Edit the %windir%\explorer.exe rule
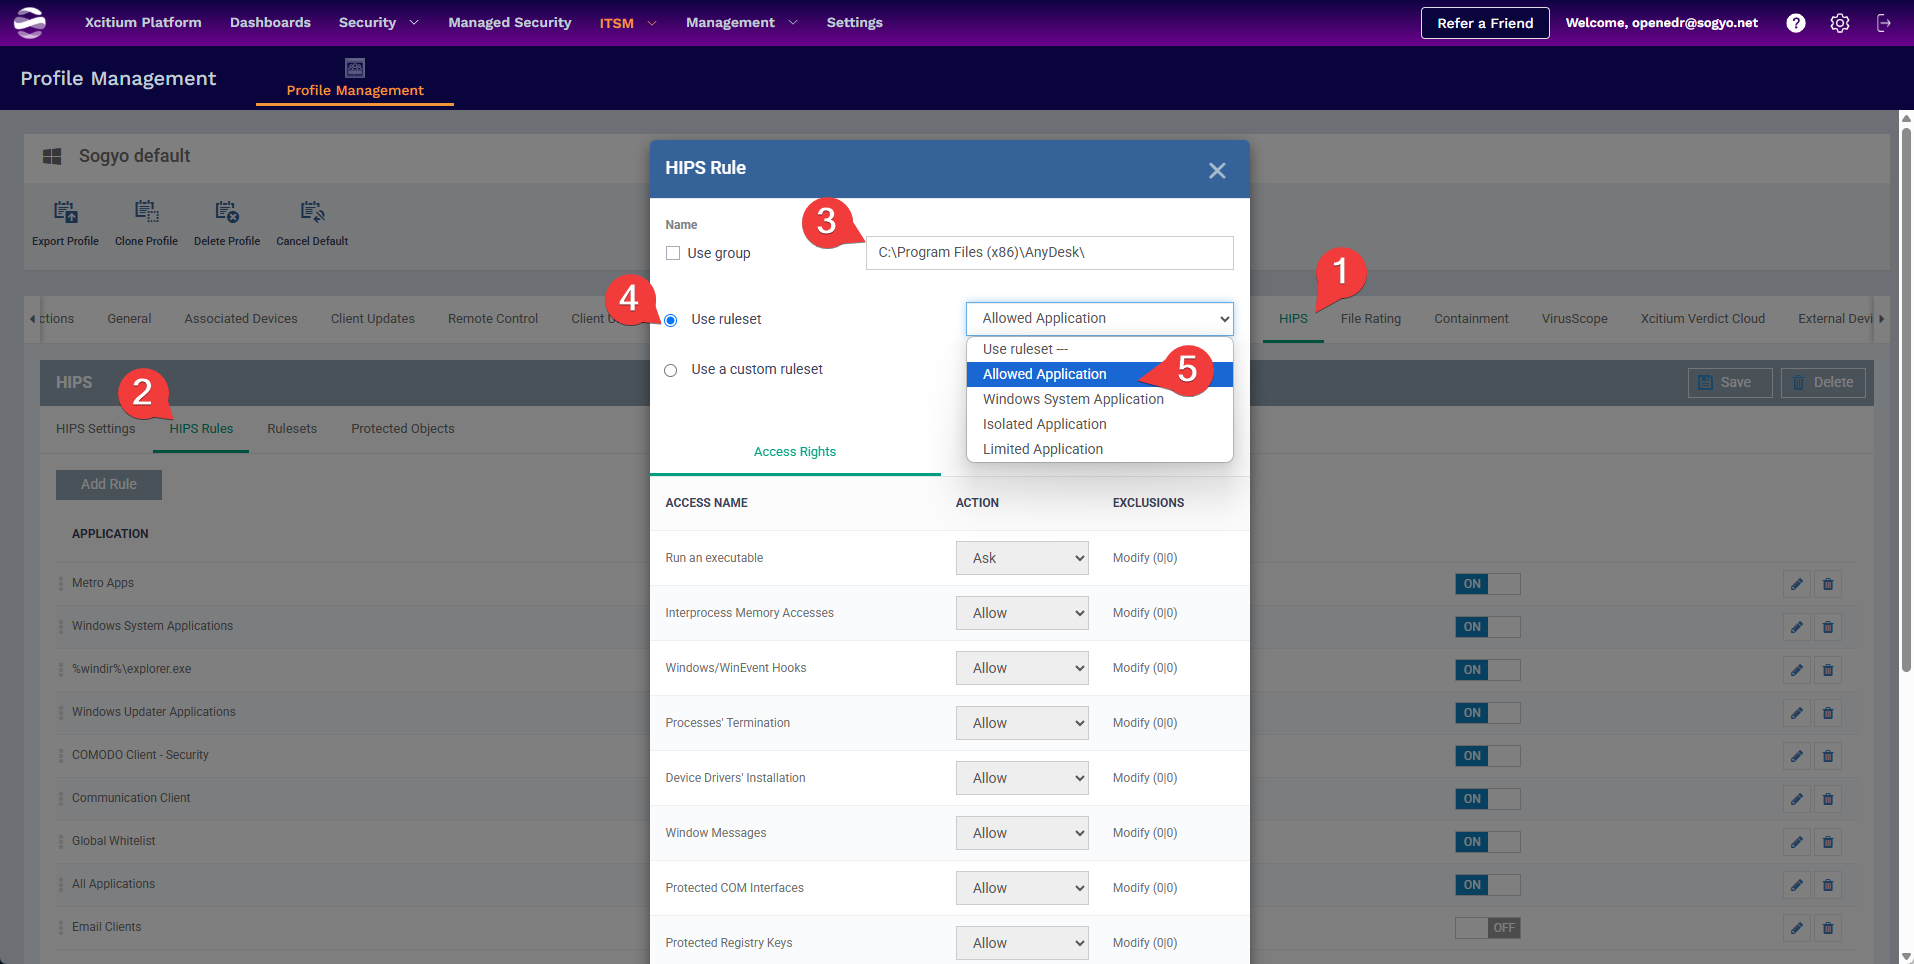1914x964 pixels. pos(1797,670)
